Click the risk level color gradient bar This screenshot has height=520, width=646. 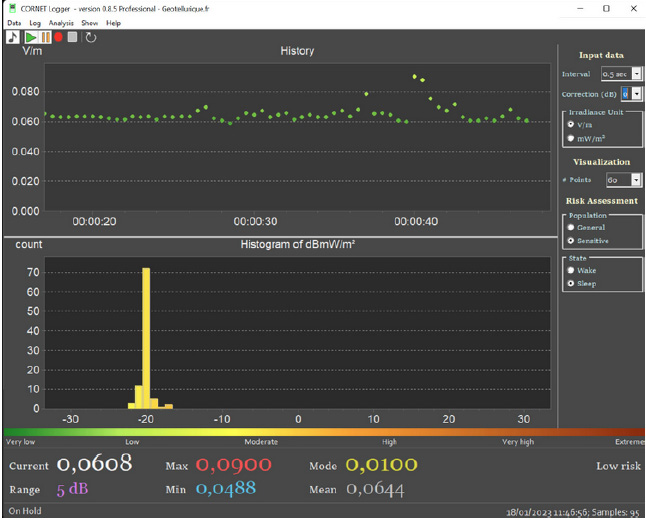point(322,431)
